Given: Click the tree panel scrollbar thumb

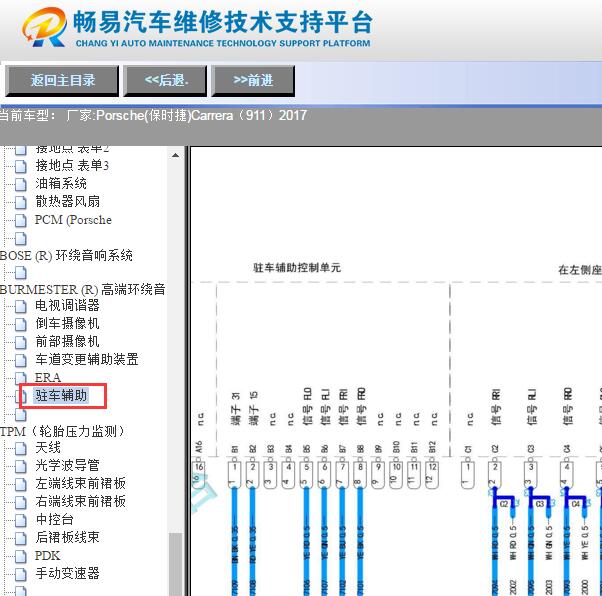Looking at the screenshot, I should pos(175,565).
